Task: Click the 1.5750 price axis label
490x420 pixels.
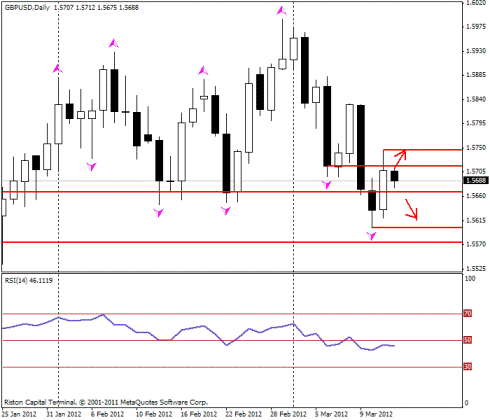Action: point(476,148)
